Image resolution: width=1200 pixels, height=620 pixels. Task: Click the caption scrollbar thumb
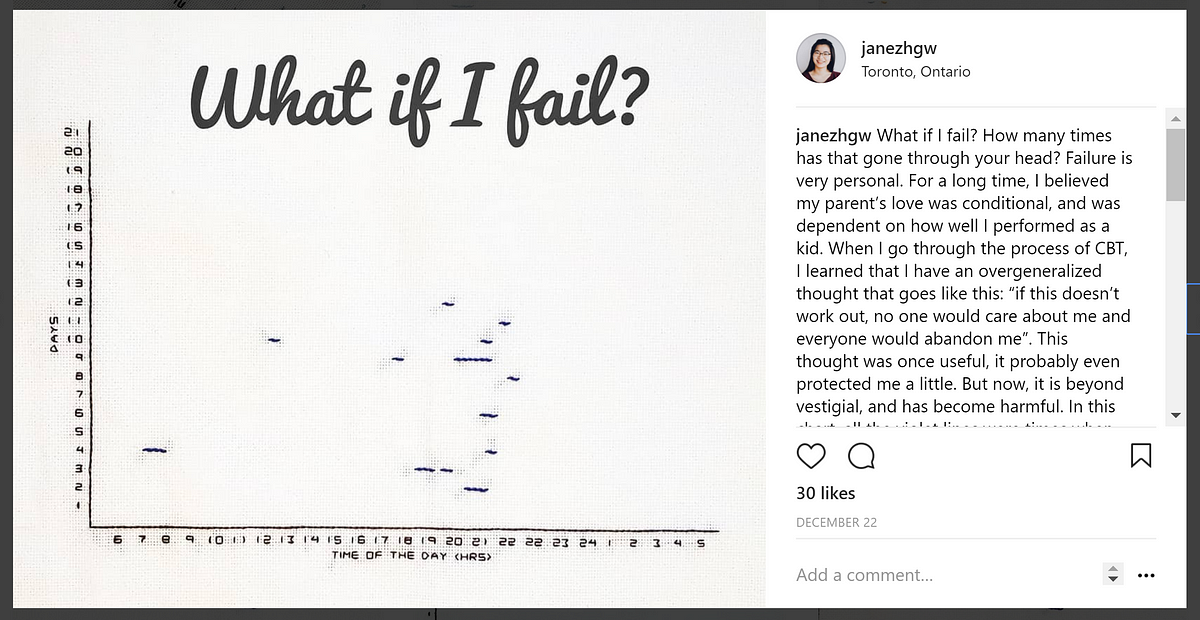pos(1175,165)
